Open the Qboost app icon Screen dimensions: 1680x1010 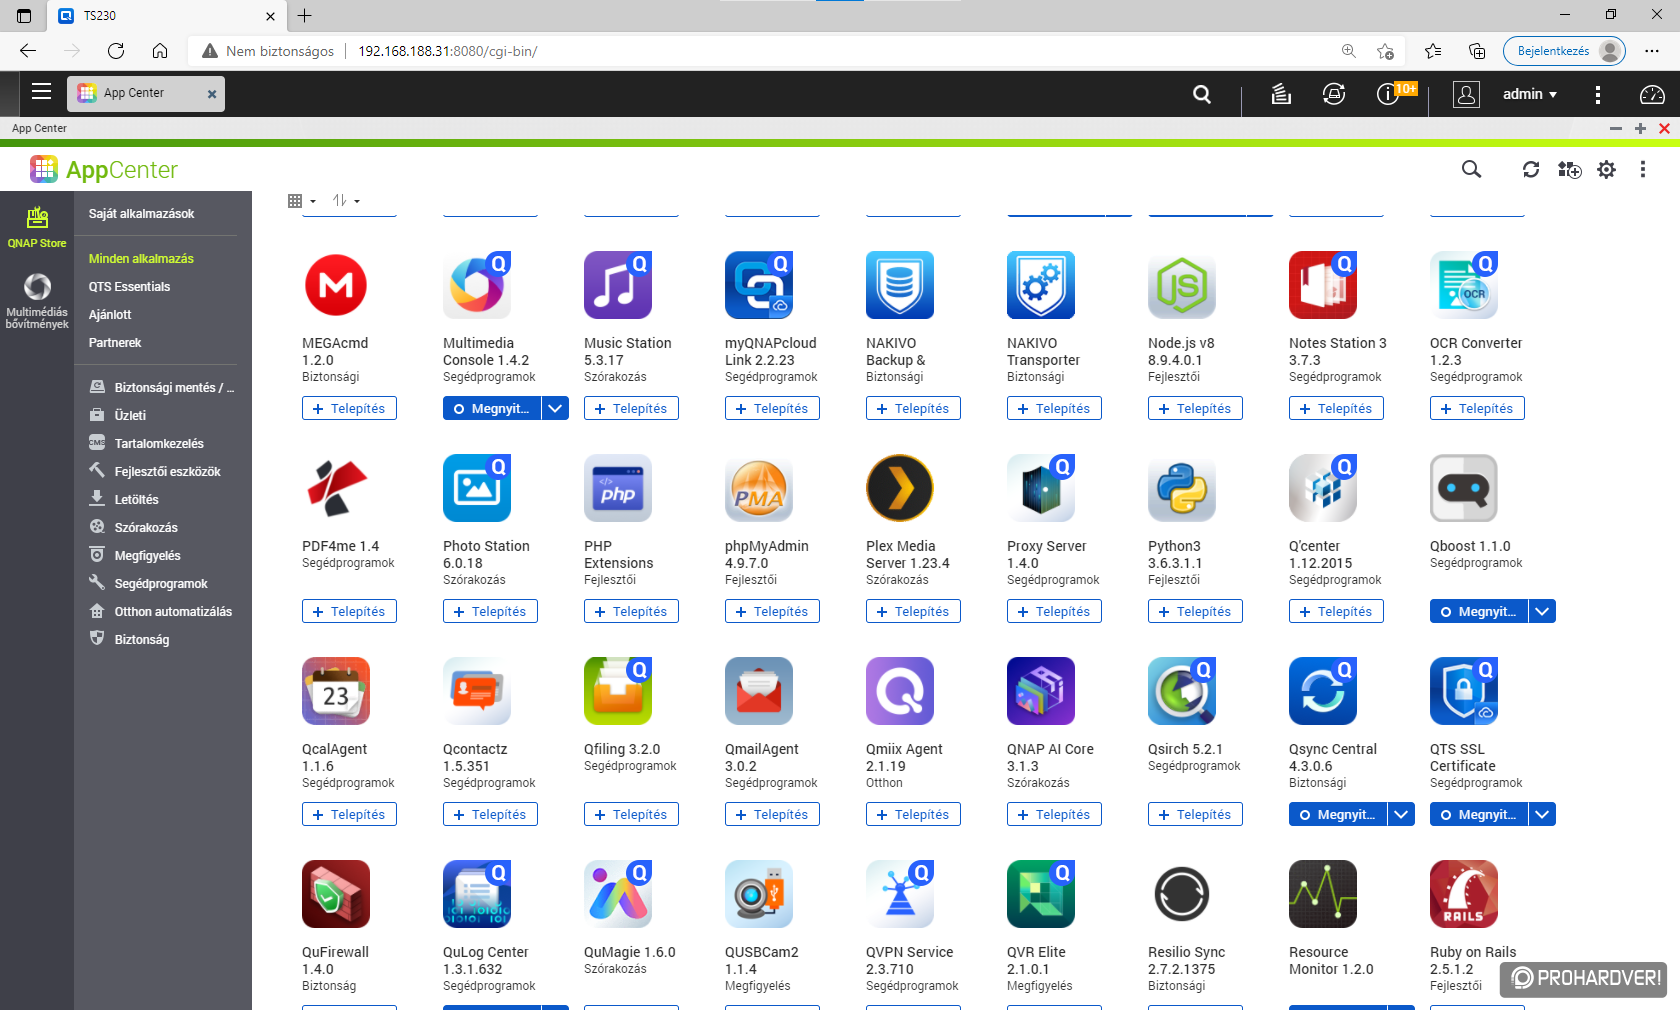[1464, 488]
